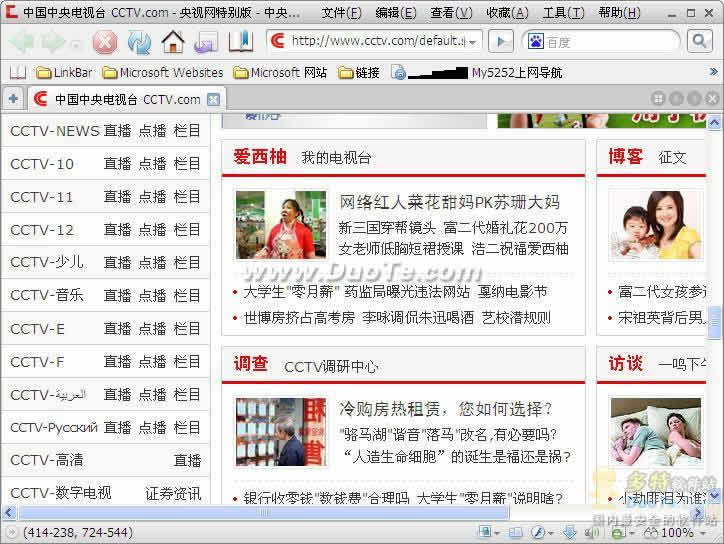Open the 工具(T) menu

tap(563, 13)
